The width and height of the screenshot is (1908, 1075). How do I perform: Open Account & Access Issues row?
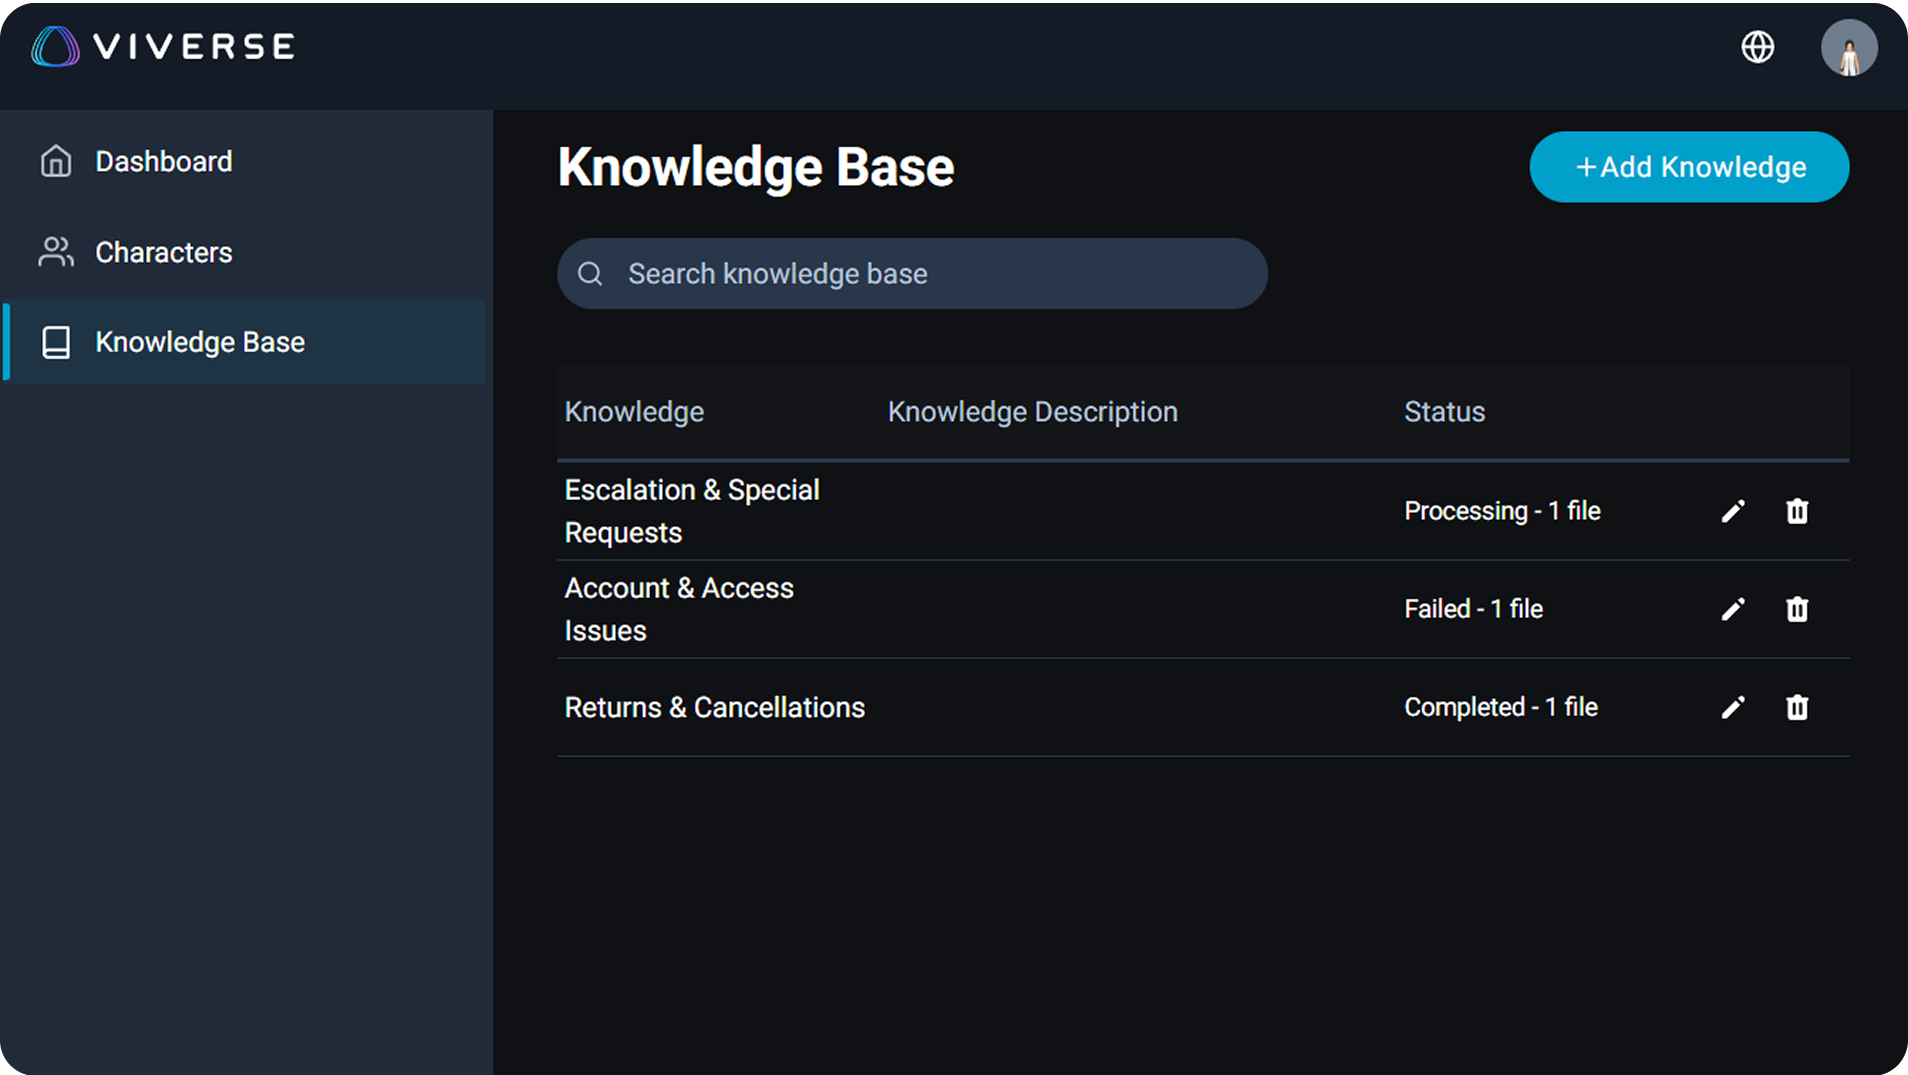click(679, 609)
